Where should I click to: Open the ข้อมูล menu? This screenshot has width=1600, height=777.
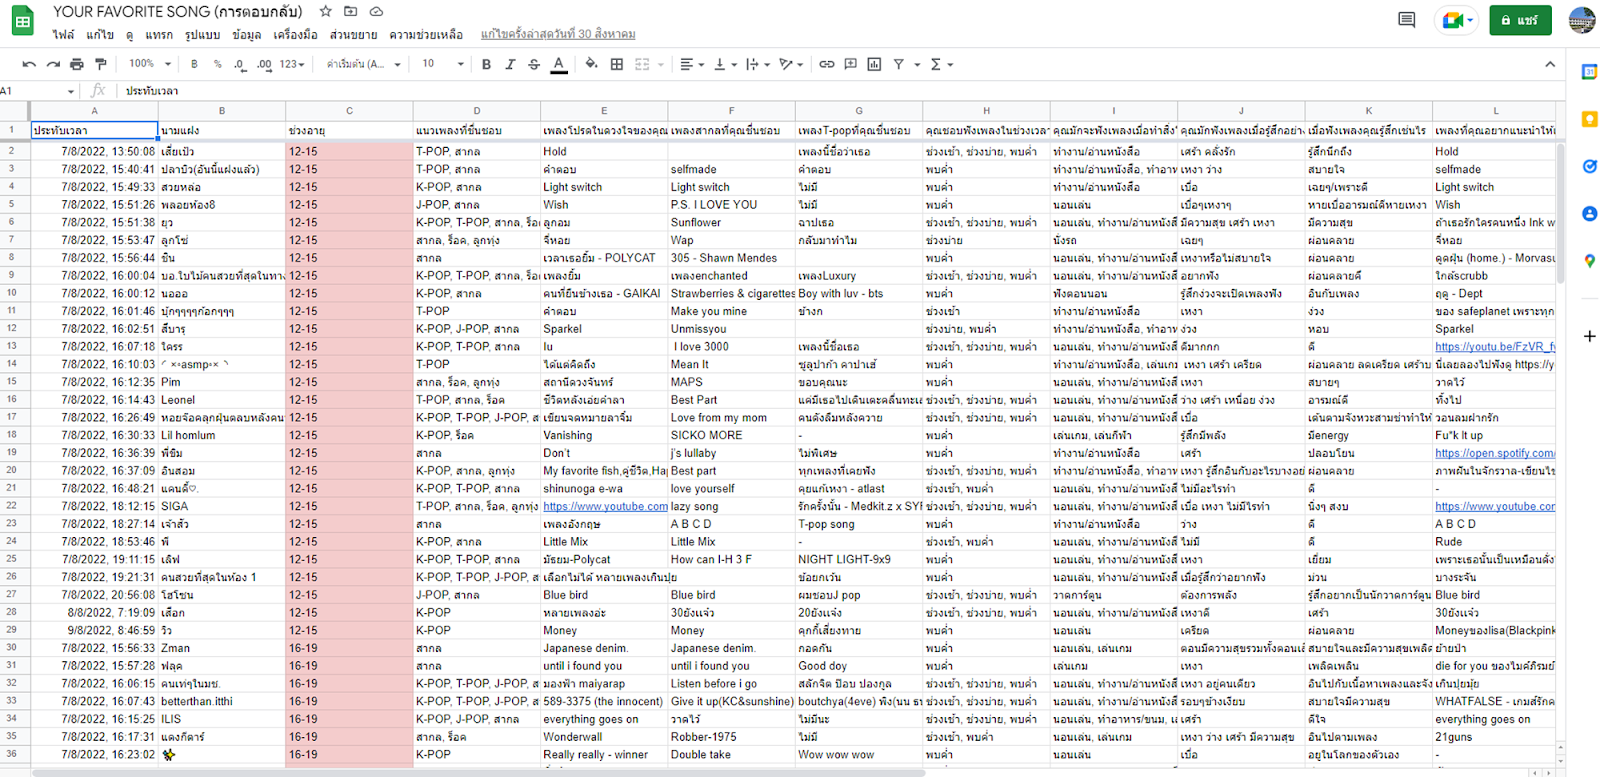pyautogui.click(x=246, y=35)
